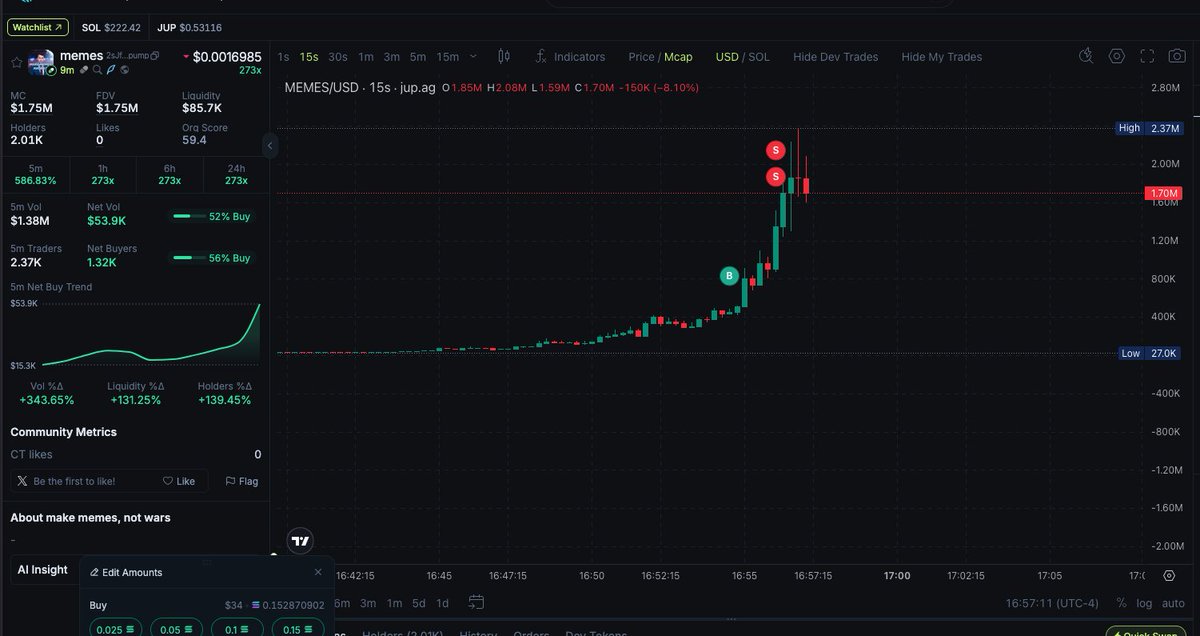Click the TradingView logo on chart
The height and width of the screenshot is (636, 1200).
pos(299,541)
